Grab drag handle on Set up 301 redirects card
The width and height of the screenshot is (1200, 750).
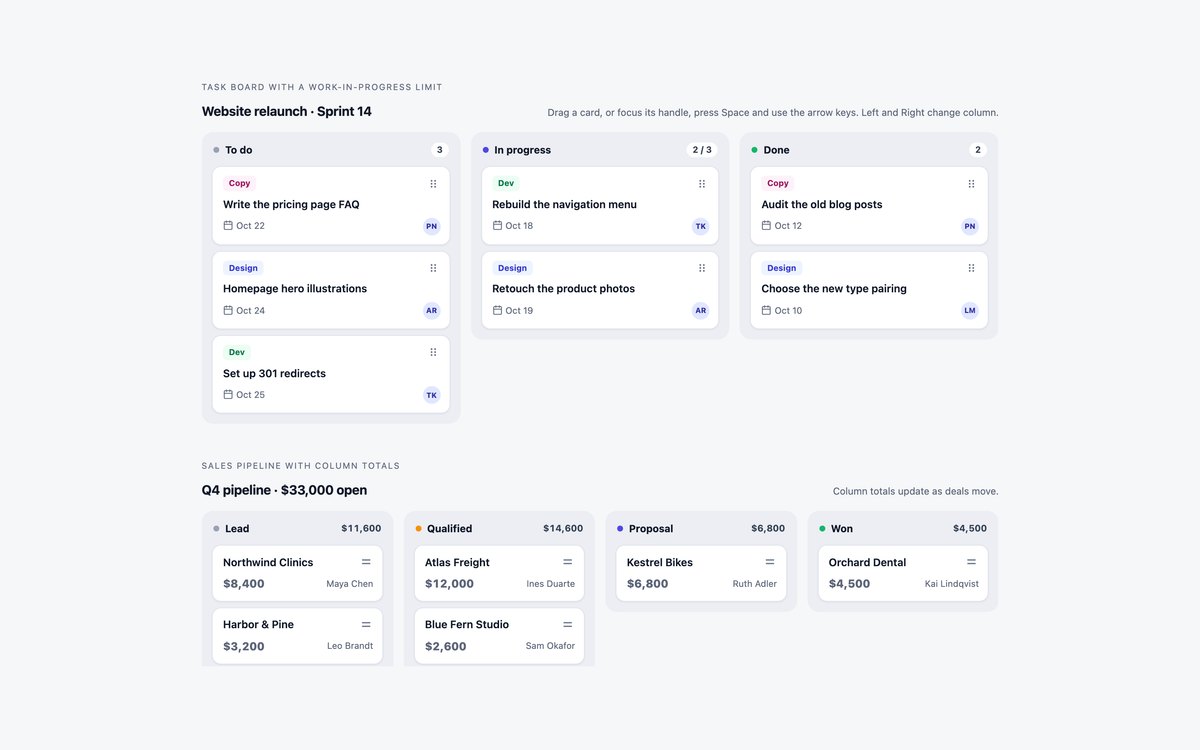(x=433, y=352)
